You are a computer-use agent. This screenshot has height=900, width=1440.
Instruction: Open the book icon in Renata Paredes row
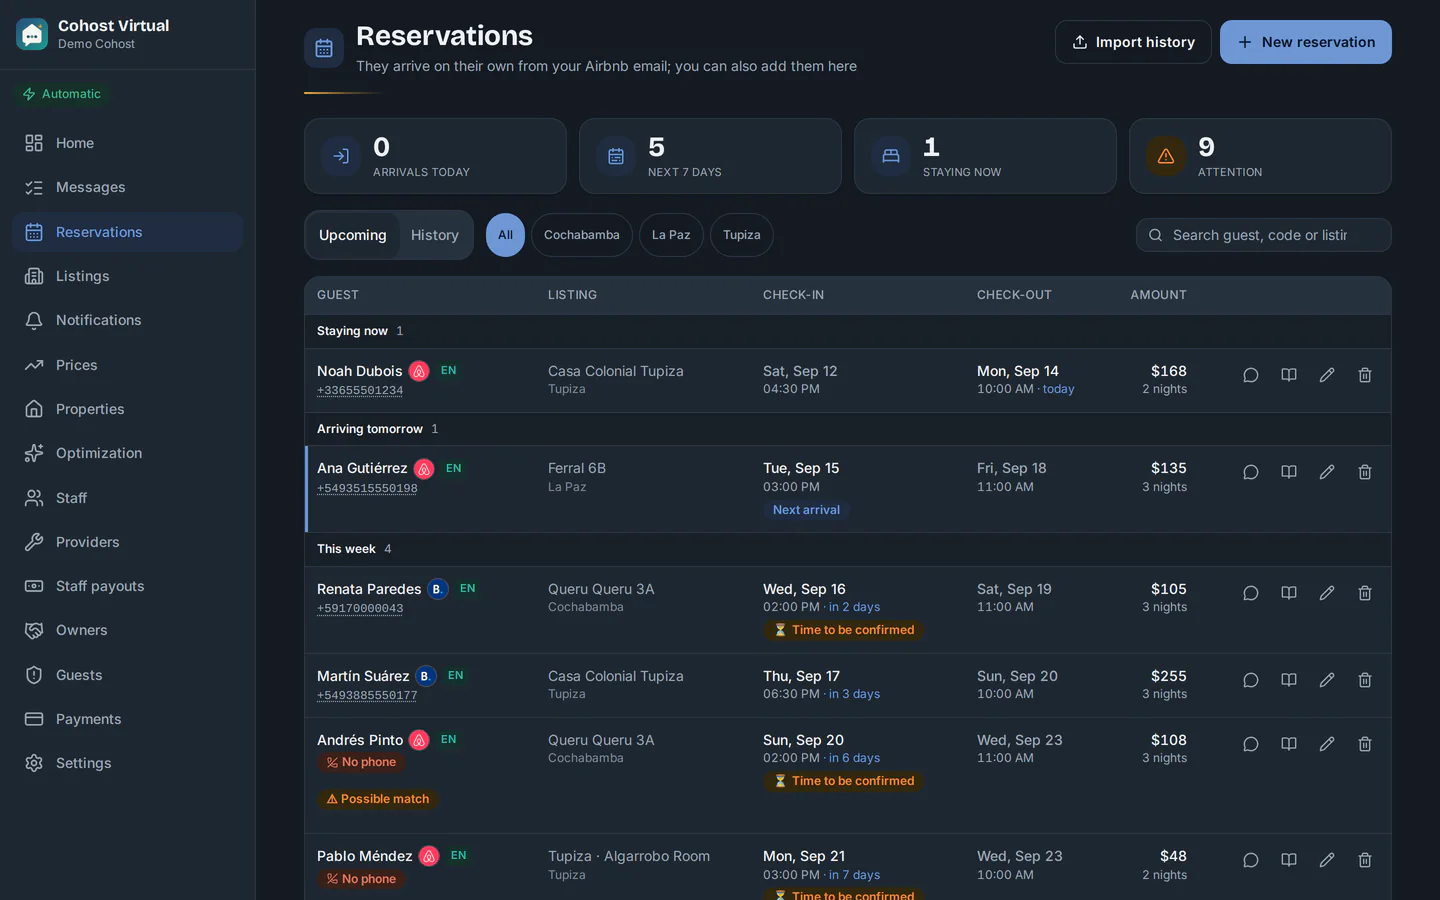1289,593
